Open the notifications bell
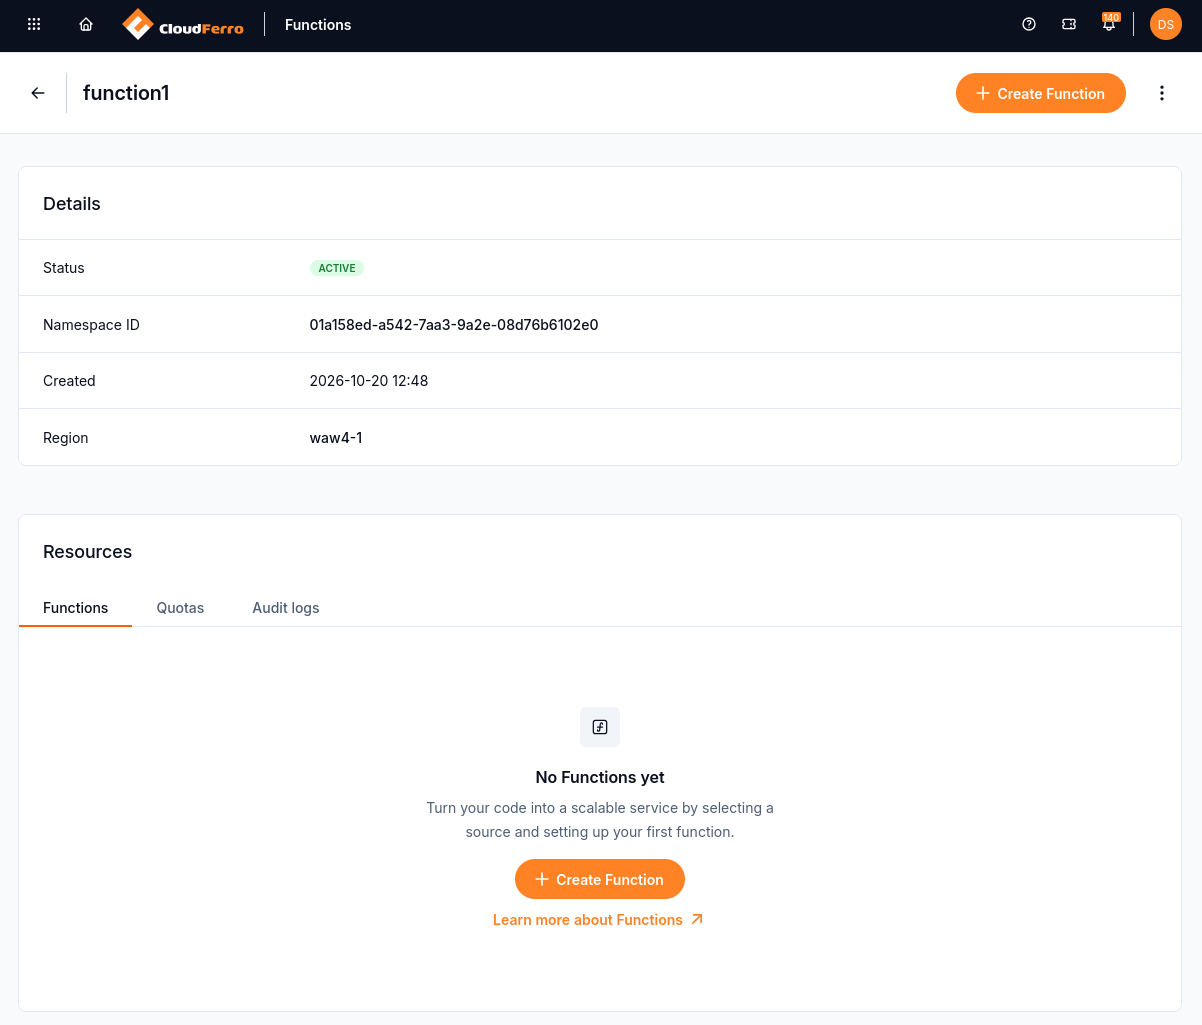Image resolution: width=1202 pixels, height=1025 pixels. pyautogui.click(x=1109, y=24)
